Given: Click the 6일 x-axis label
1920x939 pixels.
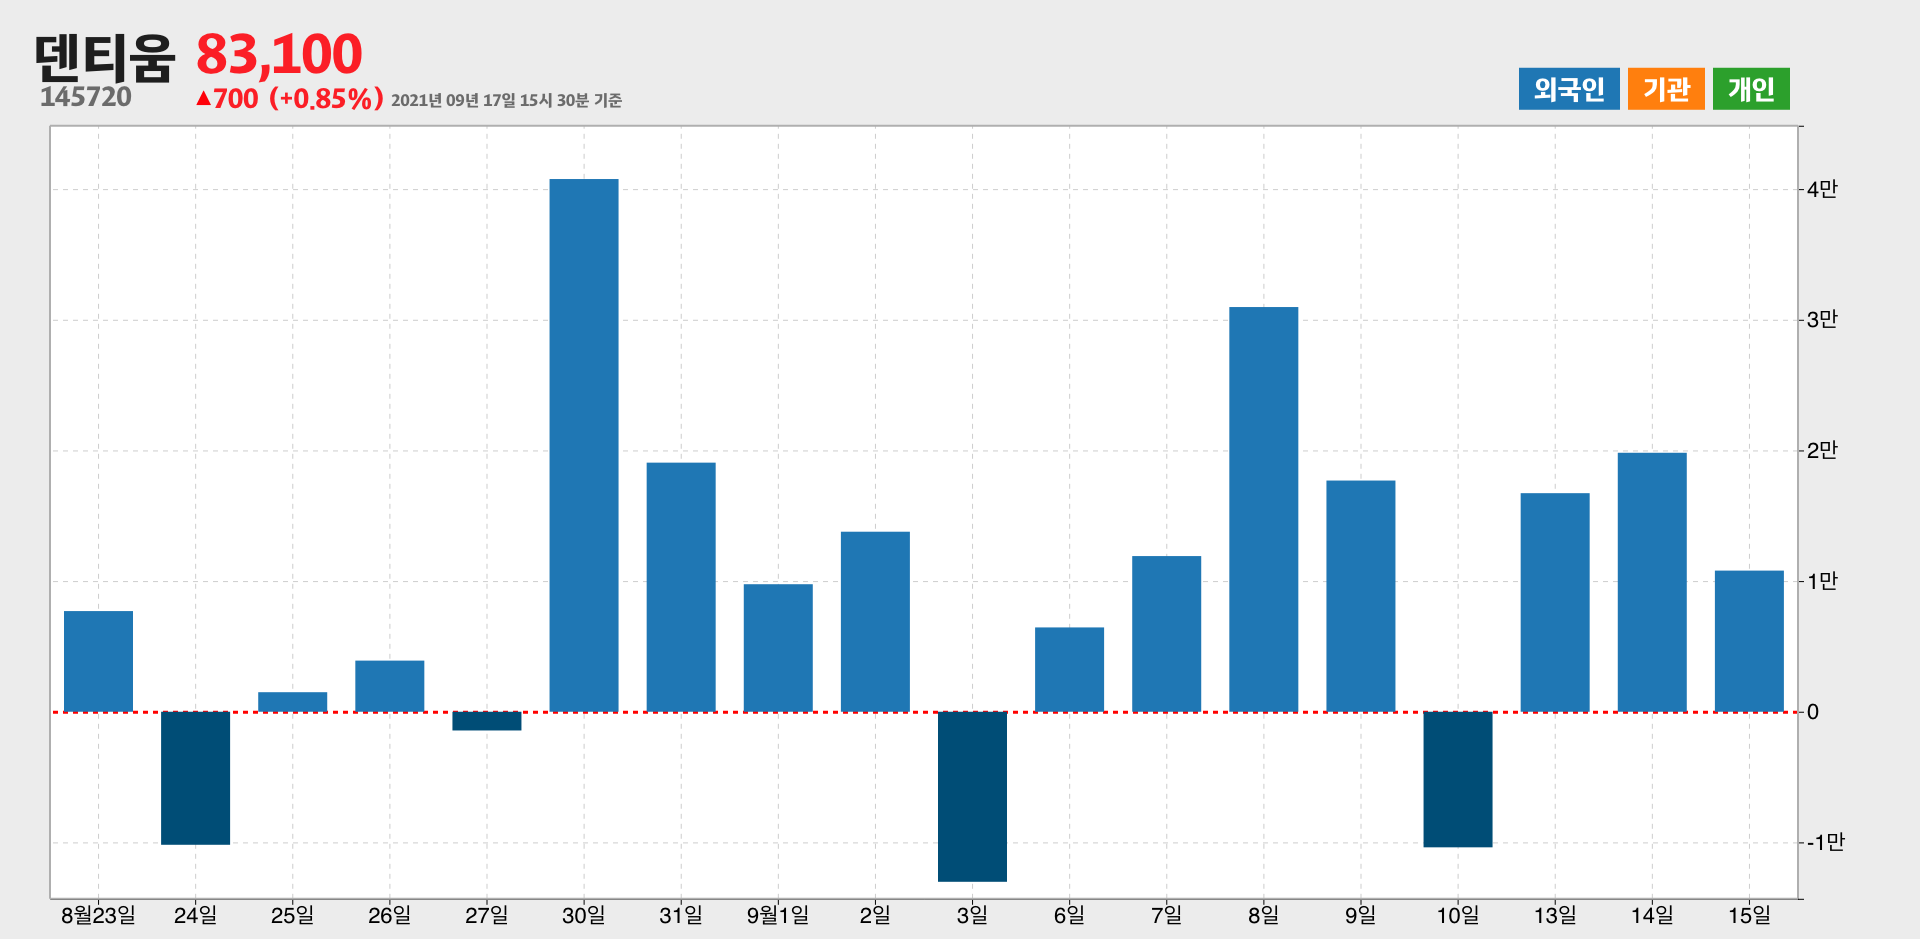Looking at the screenshot, I should (1069, 915).
